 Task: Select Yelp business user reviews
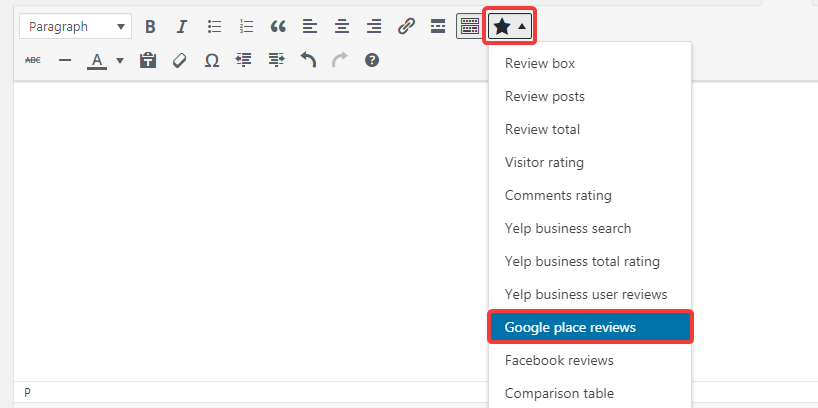click(590, 294)
